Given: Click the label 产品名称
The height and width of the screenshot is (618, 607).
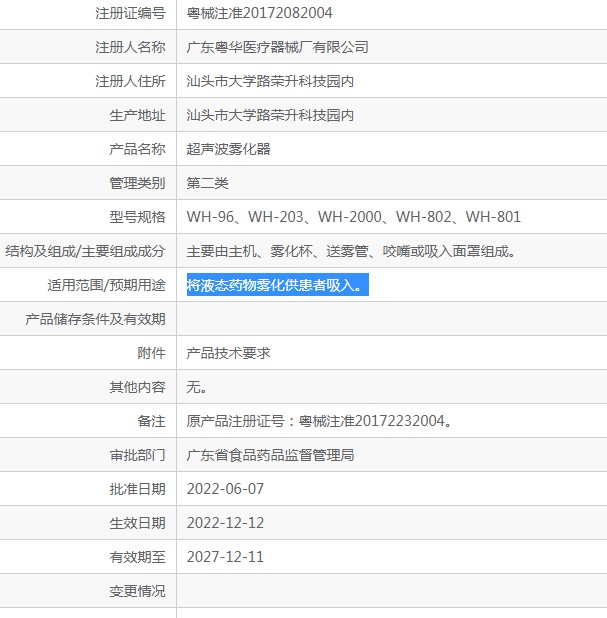Looking at the screenshot, I should [137, 149].
